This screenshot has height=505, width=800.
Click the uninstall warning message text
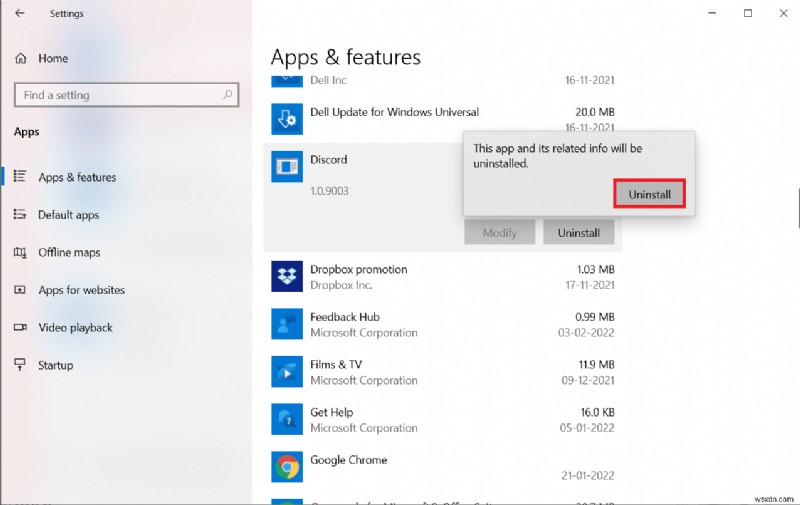pos(558,156)
